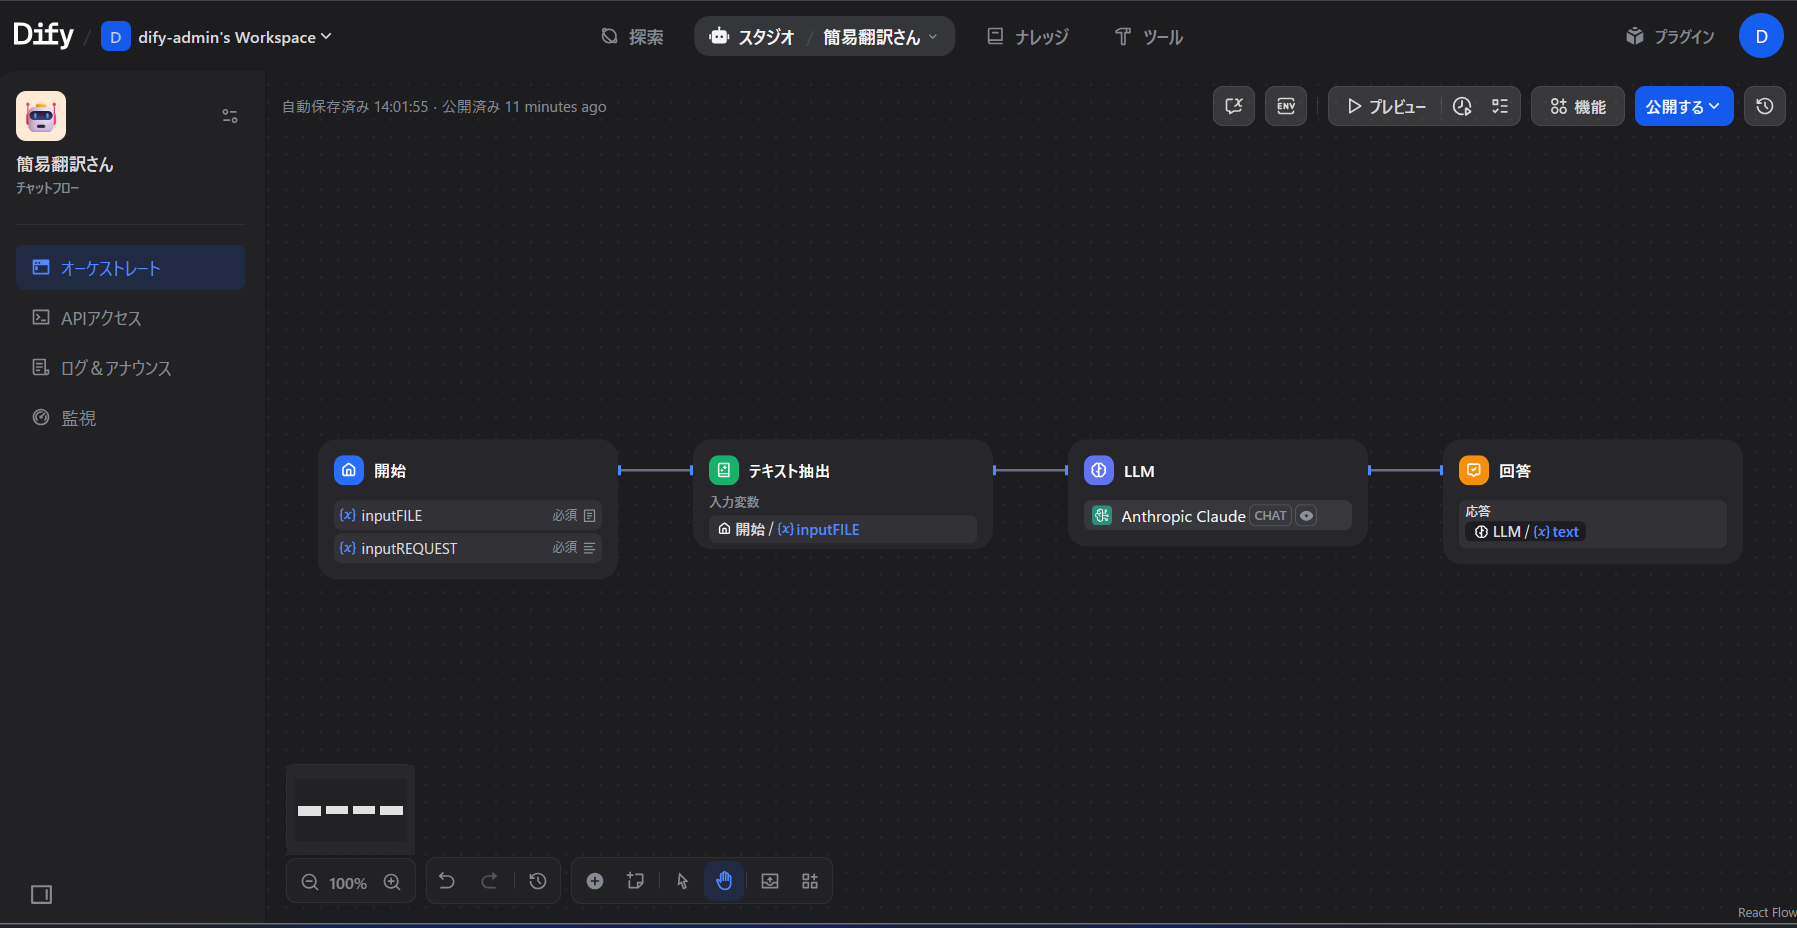
Task: Open APIアクセス page
Action: pyautogui.click(x=130, y=318)
